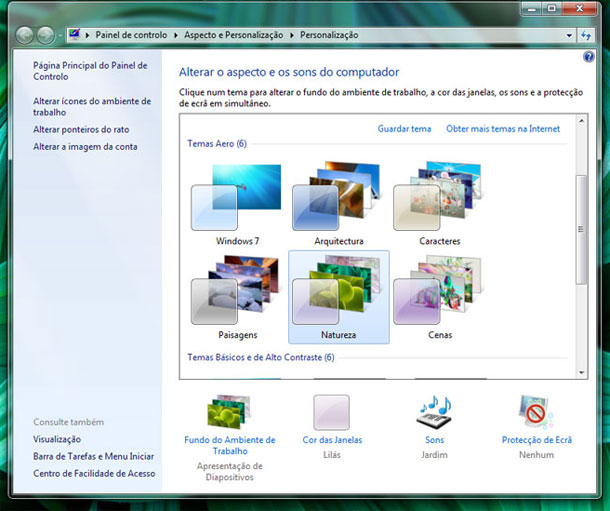Click the Guardar tema link
Screen dimensions: 610x511
404,129
